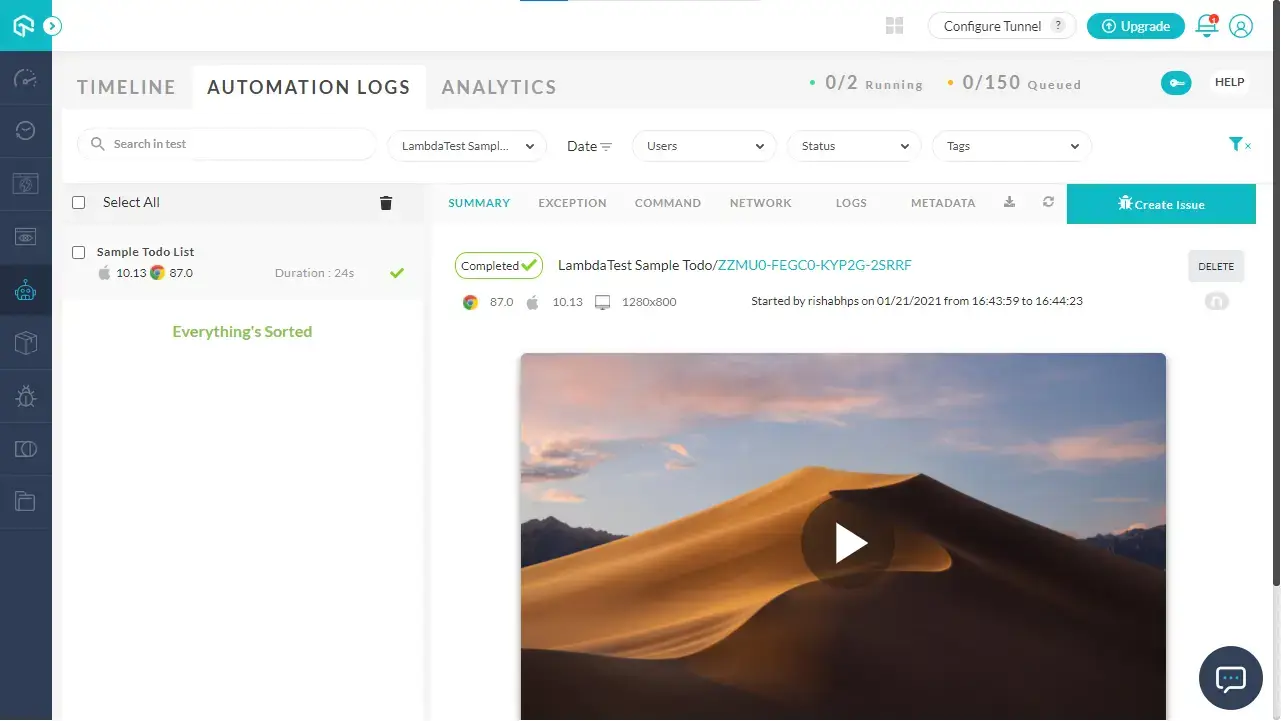The height and width of the screenshot is (721, 1281).
Task: Open the Tags dropdown
Action: click(x=1012, y=146)
